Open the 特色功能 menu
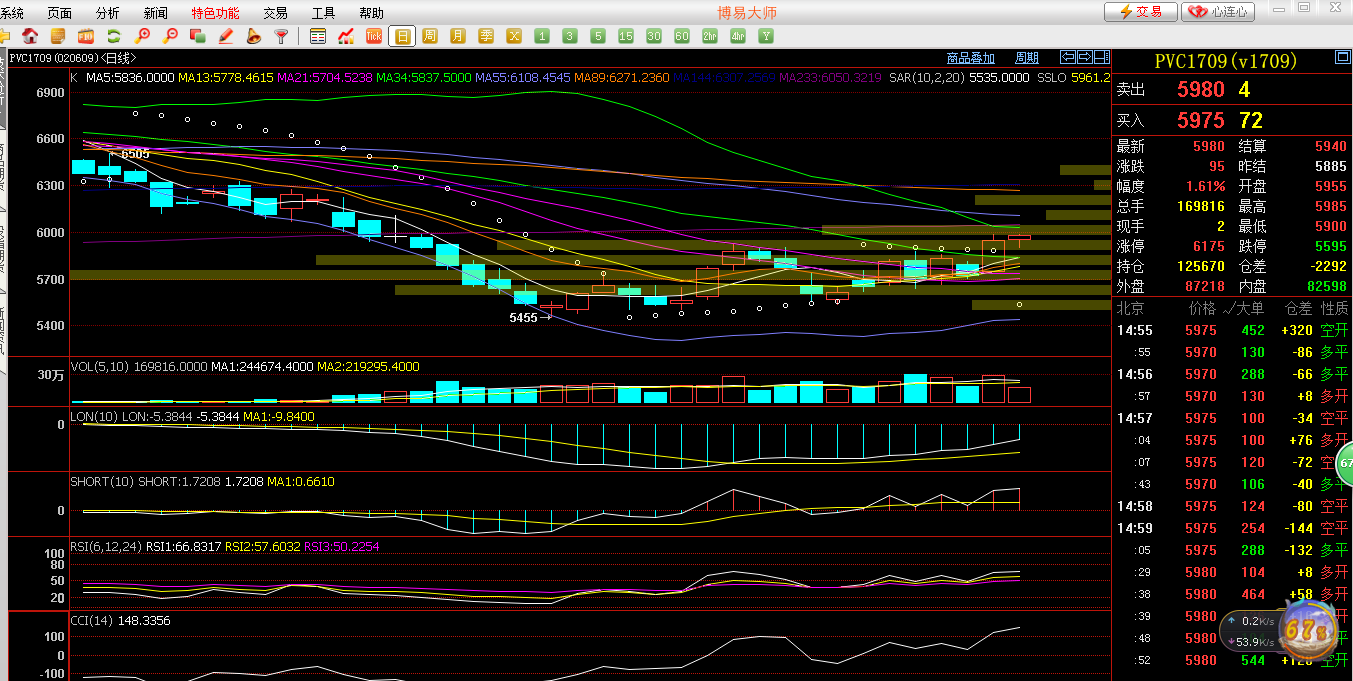The width and height of the screenshot is (1353, 681). pyautogui.click(x=215, y=13)
